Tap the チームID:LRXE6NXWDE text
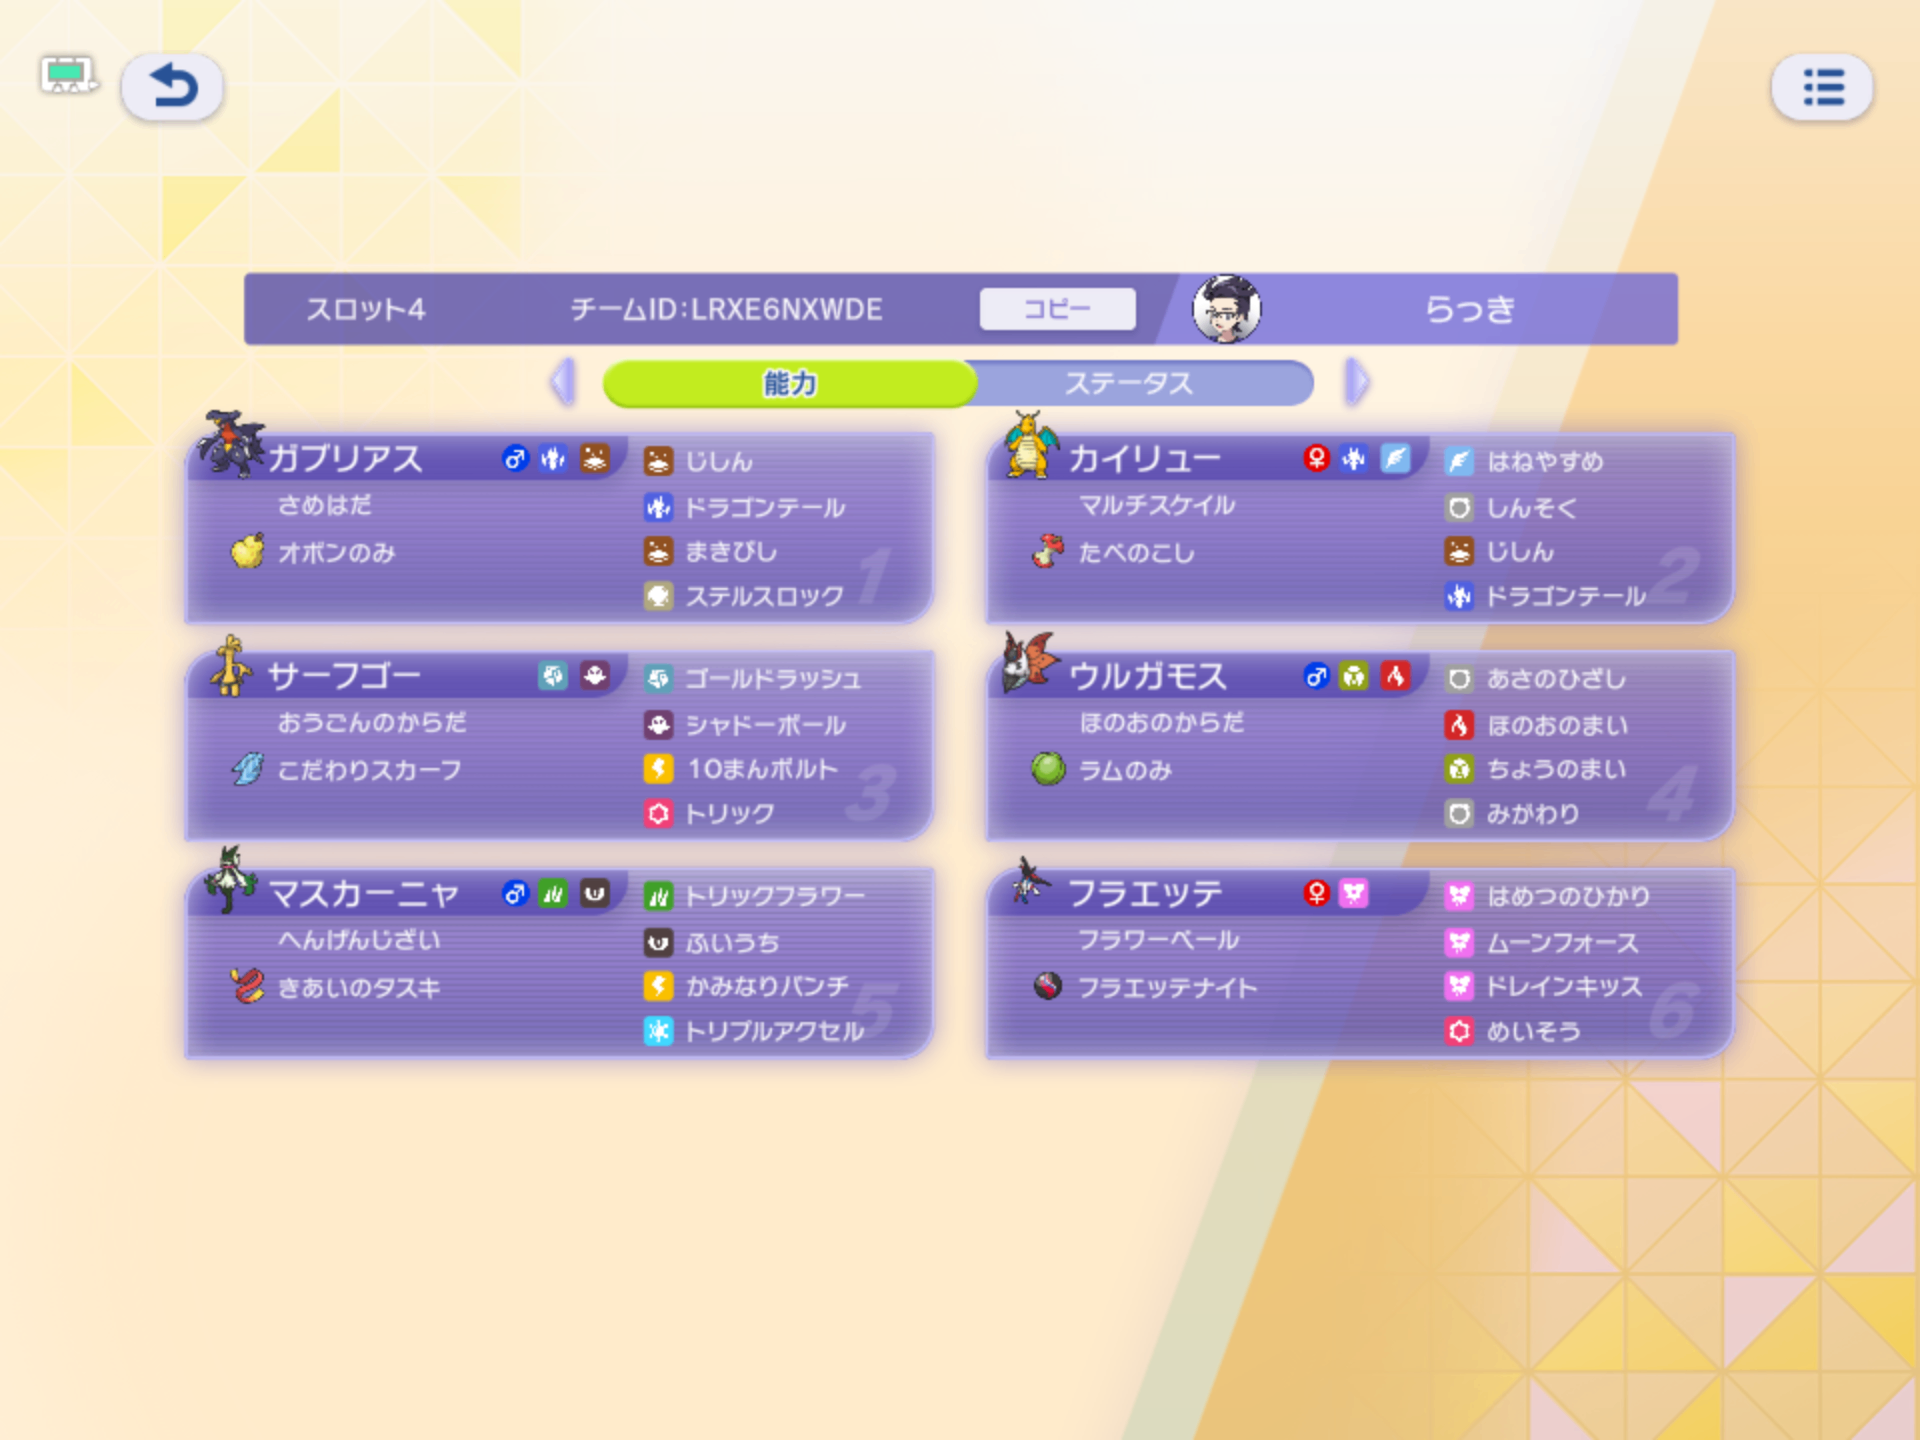1920x1440 pixels. click(726, 309)
